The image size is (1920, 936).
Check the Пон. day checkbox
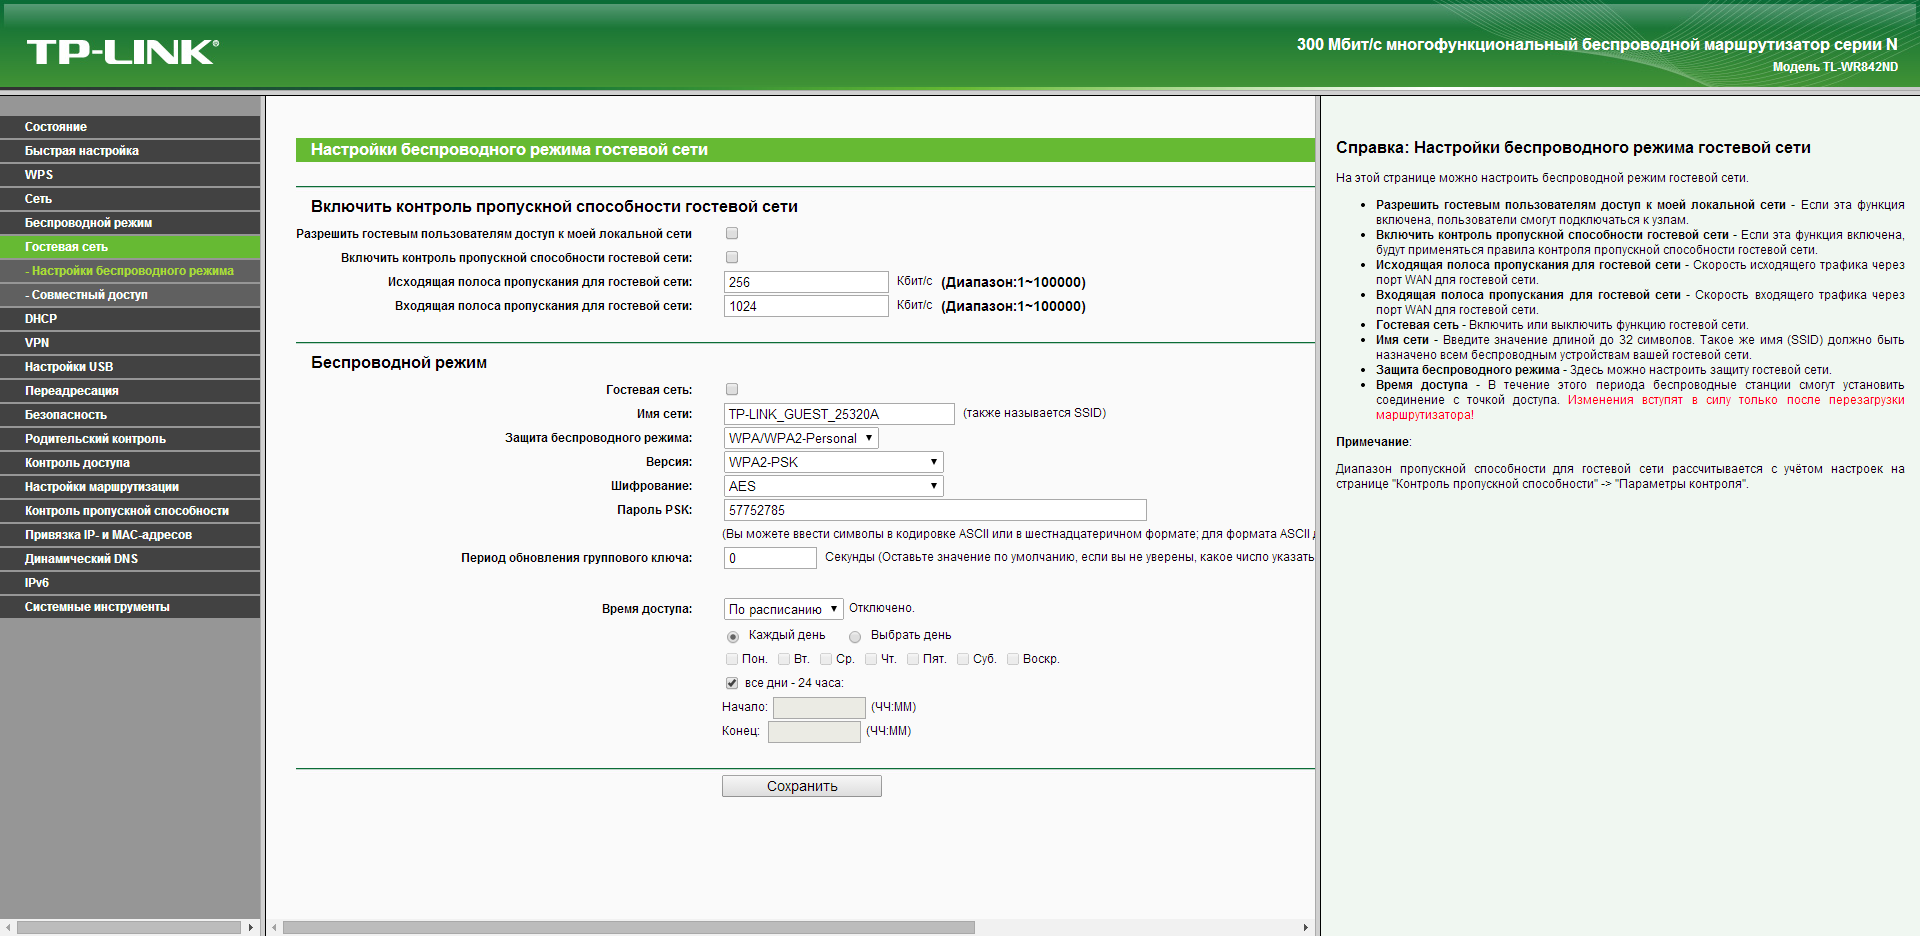pyautogui.click(x=732, y=659)
